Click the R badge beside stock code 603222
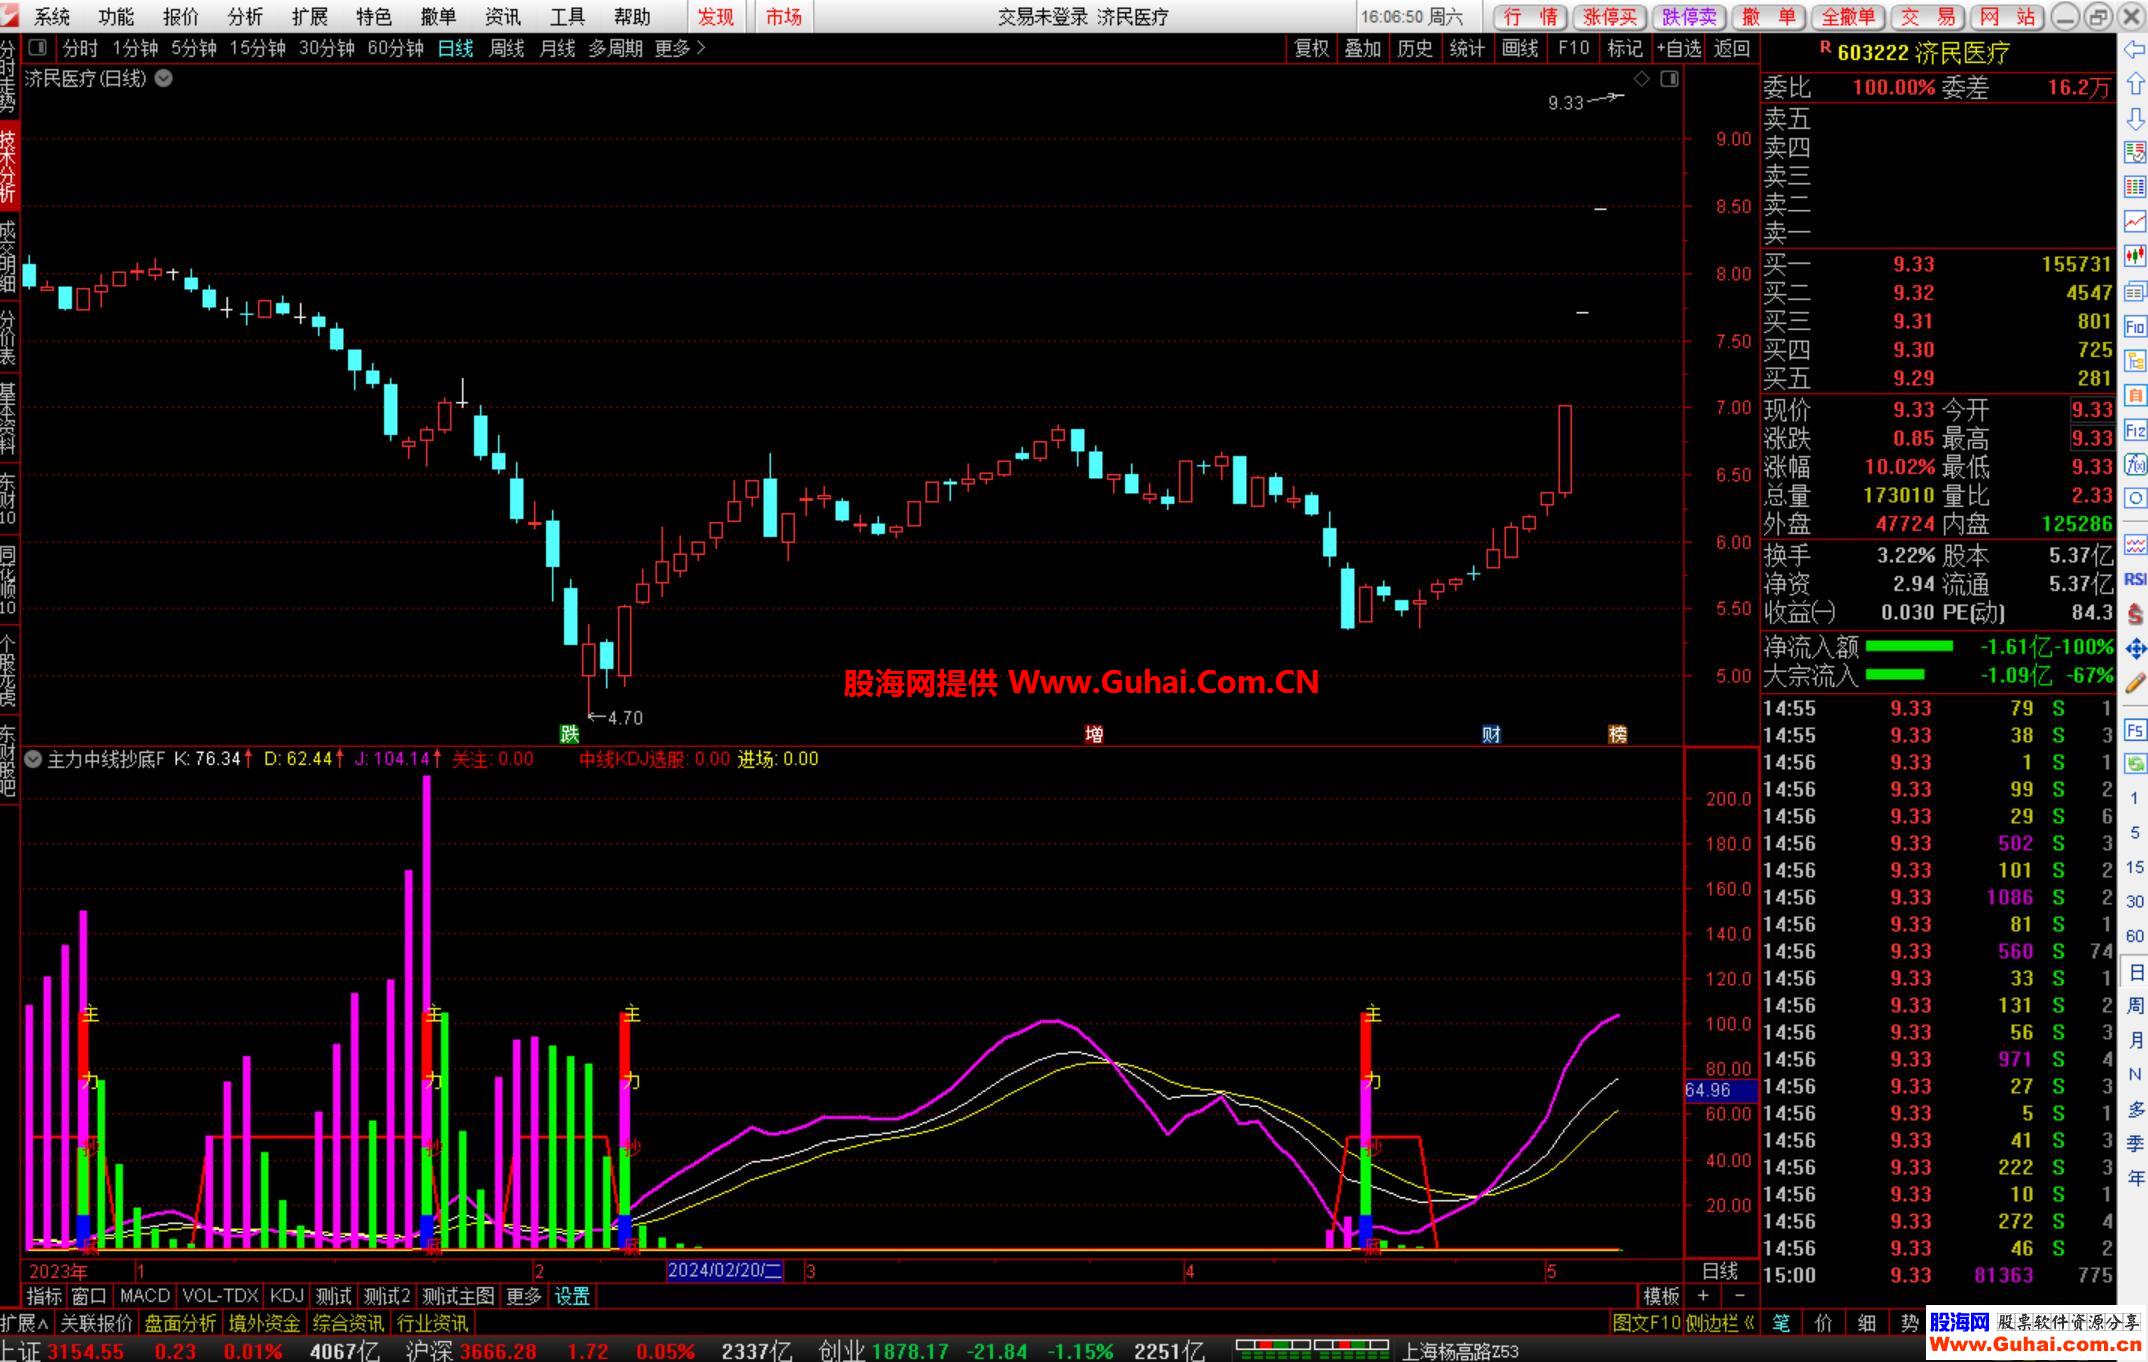2148x1362 pixels. coord(1825,47)
